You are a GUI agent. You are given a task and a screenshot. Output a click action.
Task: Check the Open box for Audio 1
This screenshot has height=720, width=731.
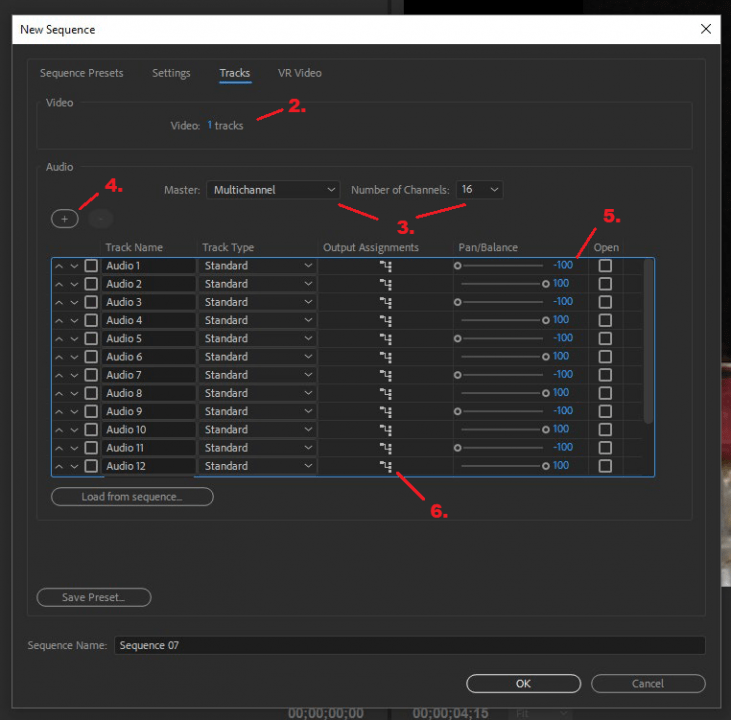click(x=605, y=266)
